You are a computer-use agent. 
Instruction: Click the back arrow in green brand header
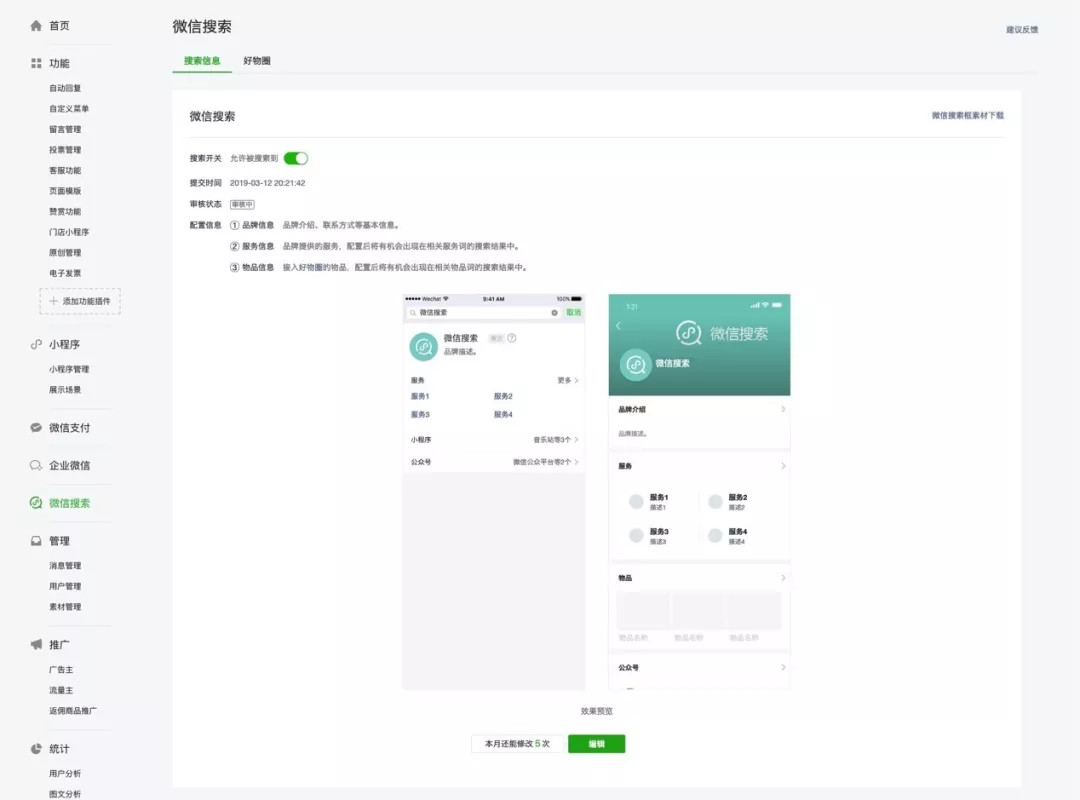click(x=618, y=325)
